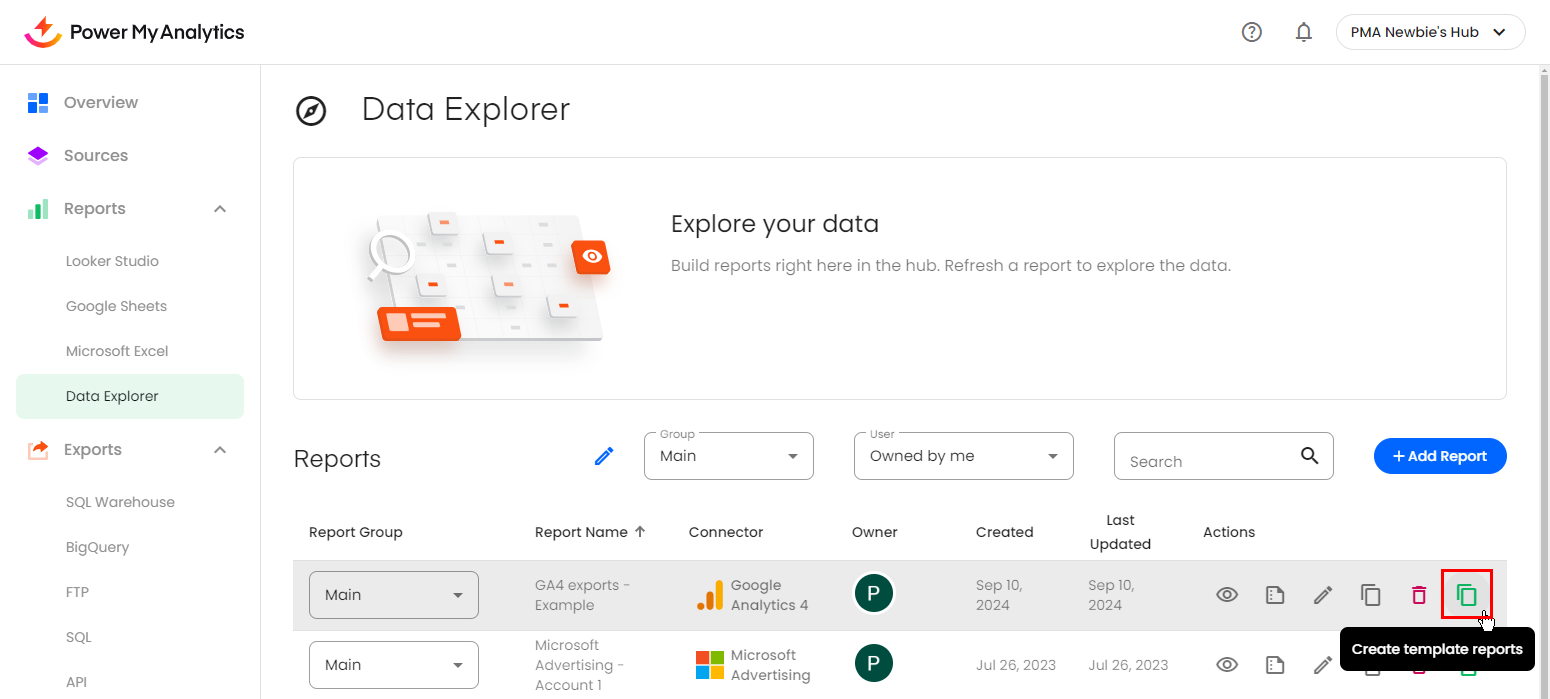Open the notifications bell

coord(1303,32)
